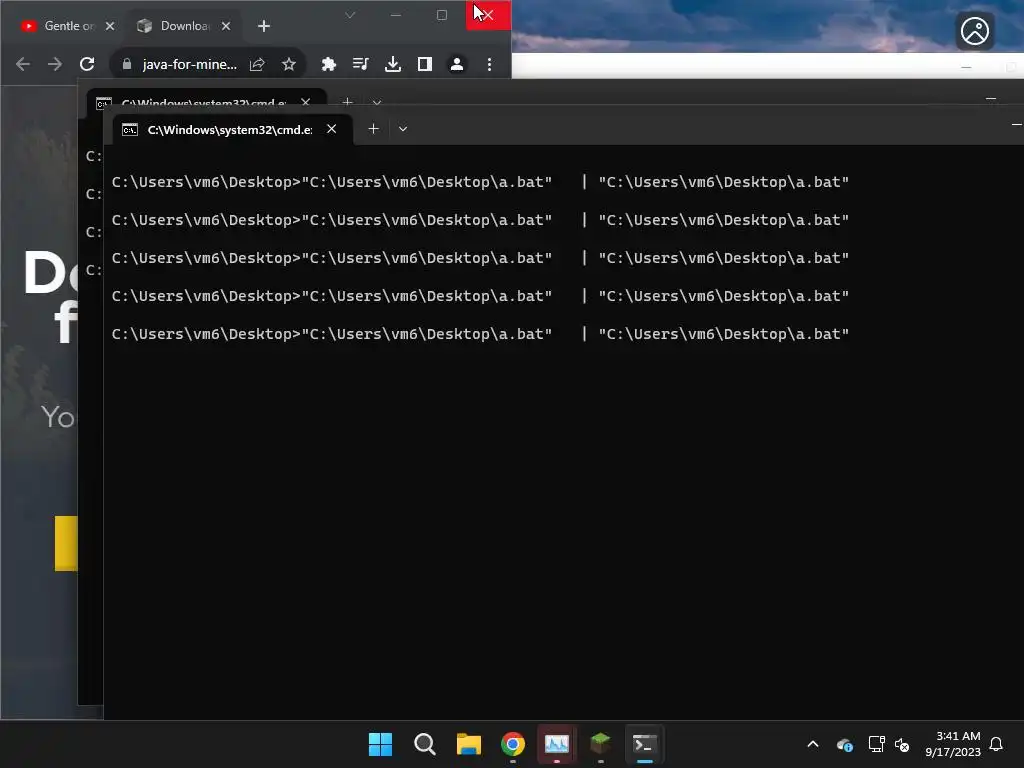Open background terminal profile dropdown
Image resolution: width=1024 pixels, height=768 pixels.
coord(377,103)
